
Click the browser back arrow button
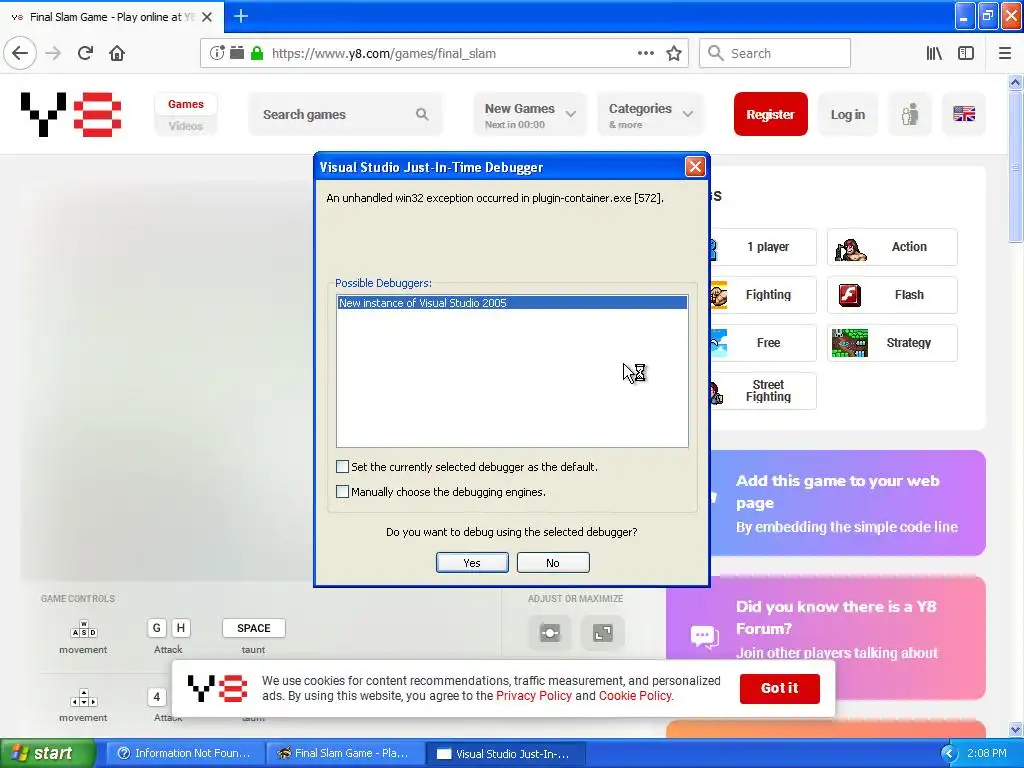[20, 54]
